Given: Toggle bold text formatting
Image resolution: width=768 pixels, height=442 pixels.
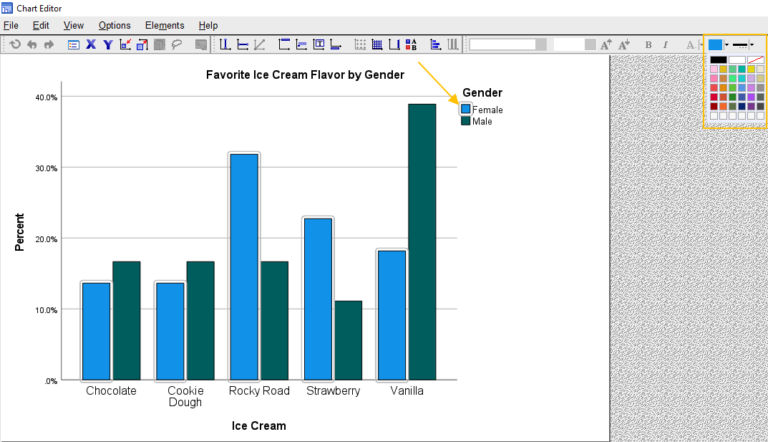Looking at the screenshot, I should pos(648,44).
